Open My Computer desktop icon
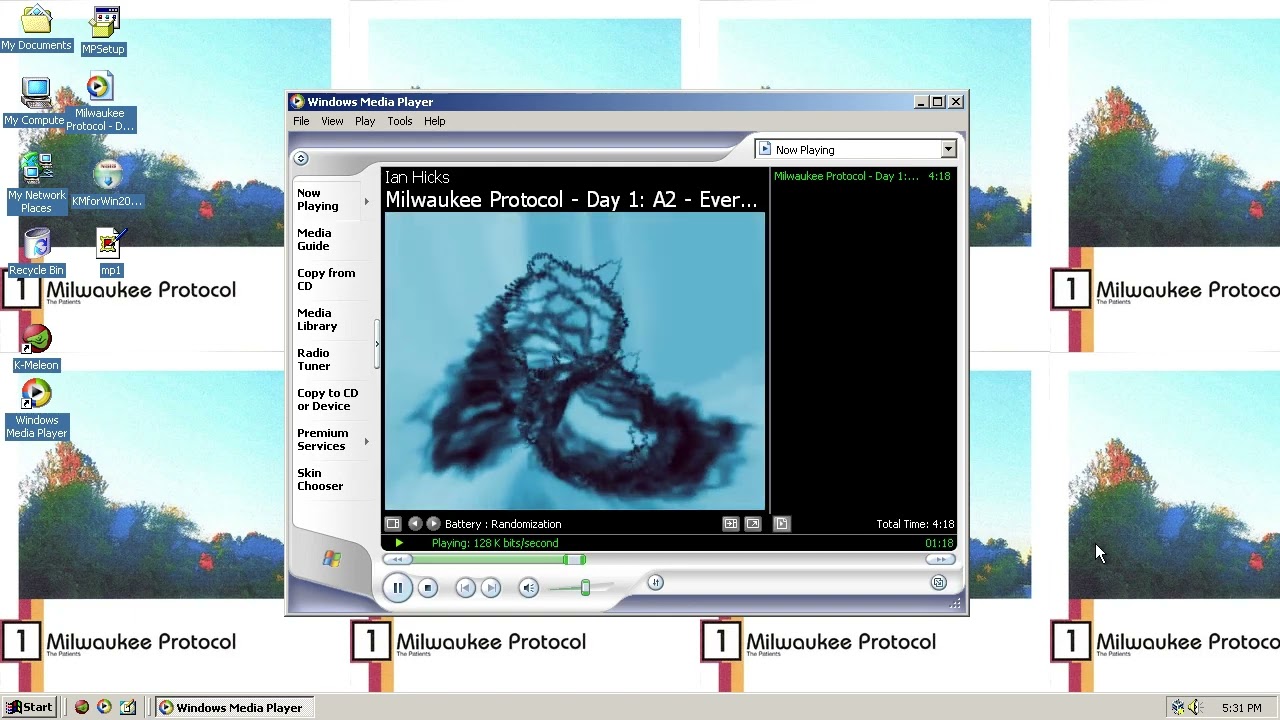 [x=36, y=102]
